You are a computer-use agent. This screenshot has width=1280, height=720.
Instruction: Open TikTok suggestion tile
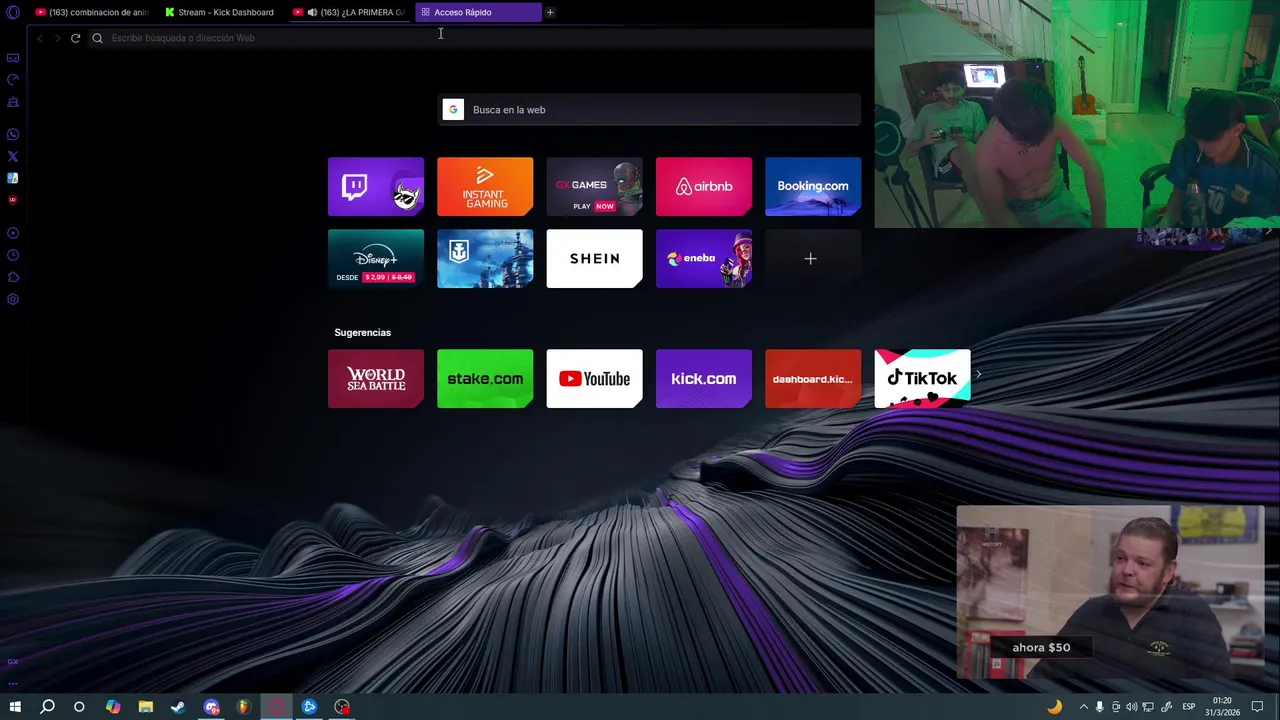click(x=922, y=378)
